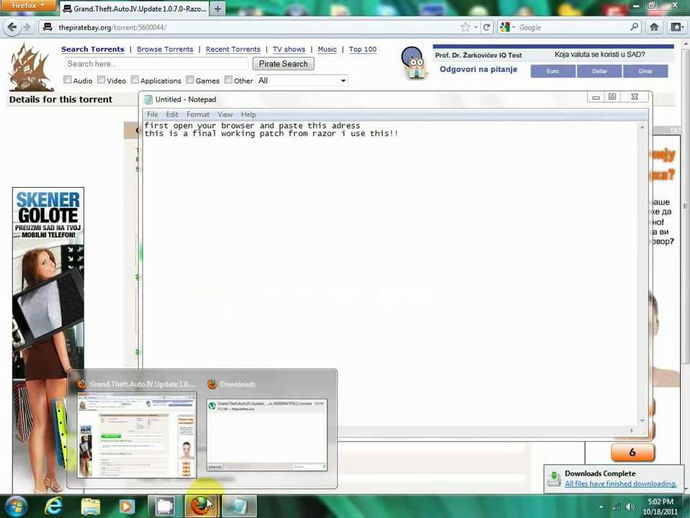Click the Firefox forward arrow button
The width and height of the screenshot is (690, 518).
tap(27, 27)
